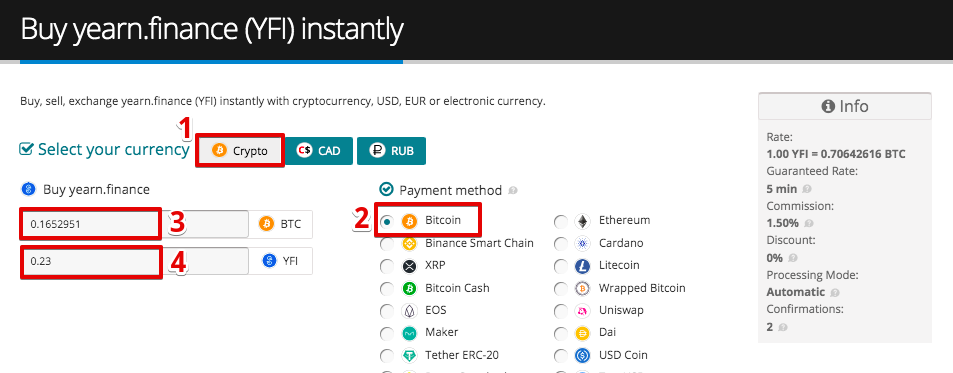
Task: Click the Maker coin icon
Action: pyautogui.click(x=409, y=334)
